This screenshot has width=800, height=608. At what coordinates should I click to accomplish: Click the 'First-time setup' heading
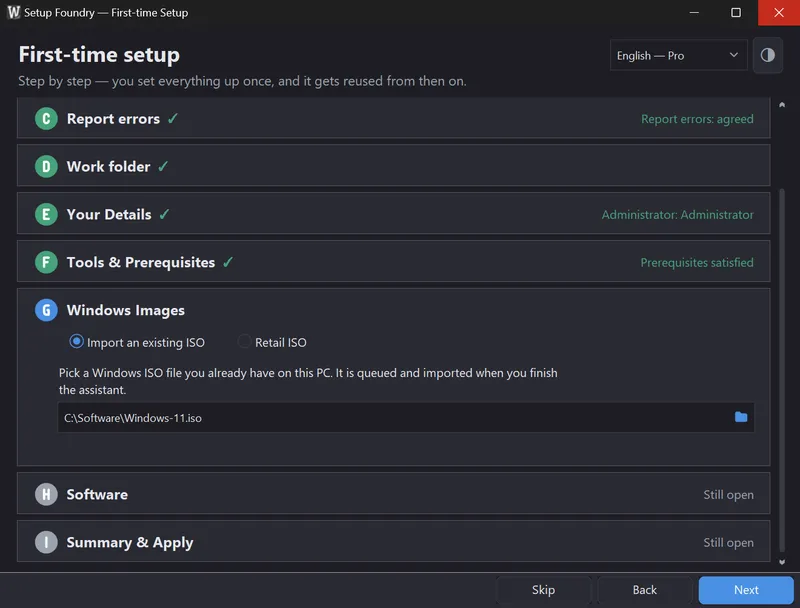coord(99,54)
